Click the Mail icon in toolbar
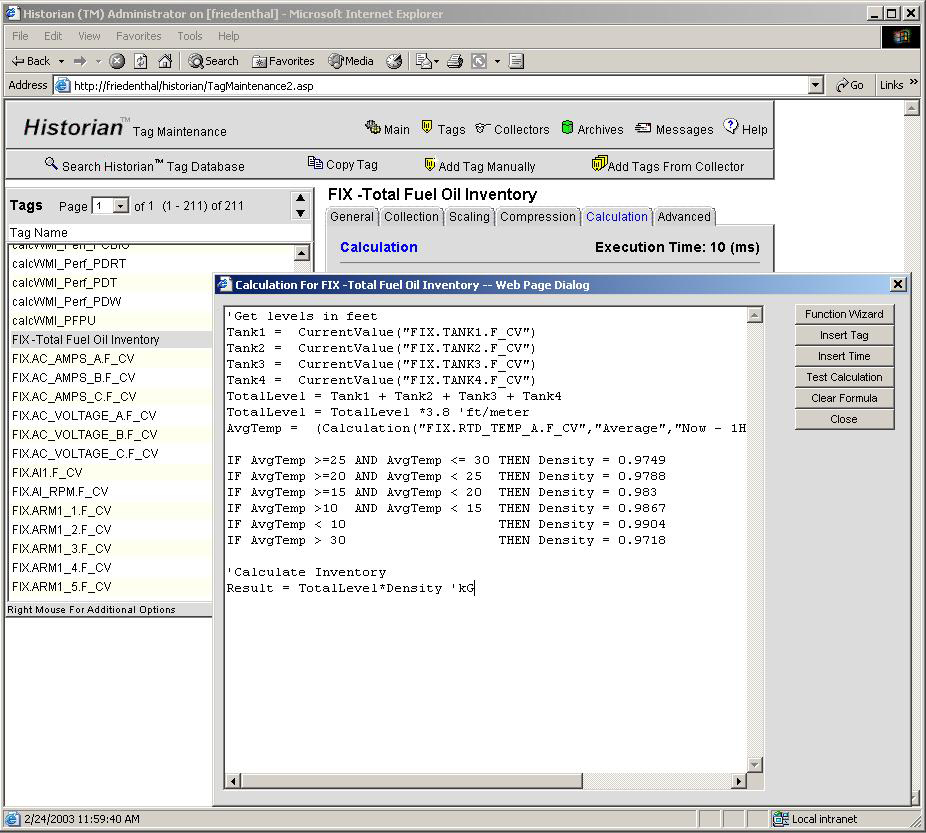This screenshot has width=926, height=833. tap(423, 61)
